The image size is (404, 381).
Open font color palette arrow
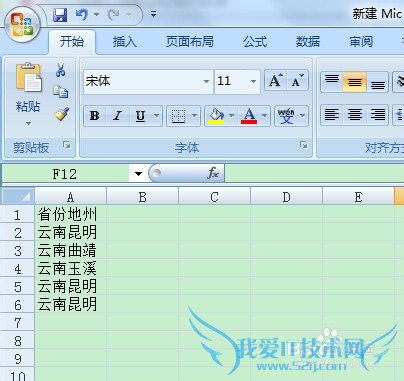point(265,116)
